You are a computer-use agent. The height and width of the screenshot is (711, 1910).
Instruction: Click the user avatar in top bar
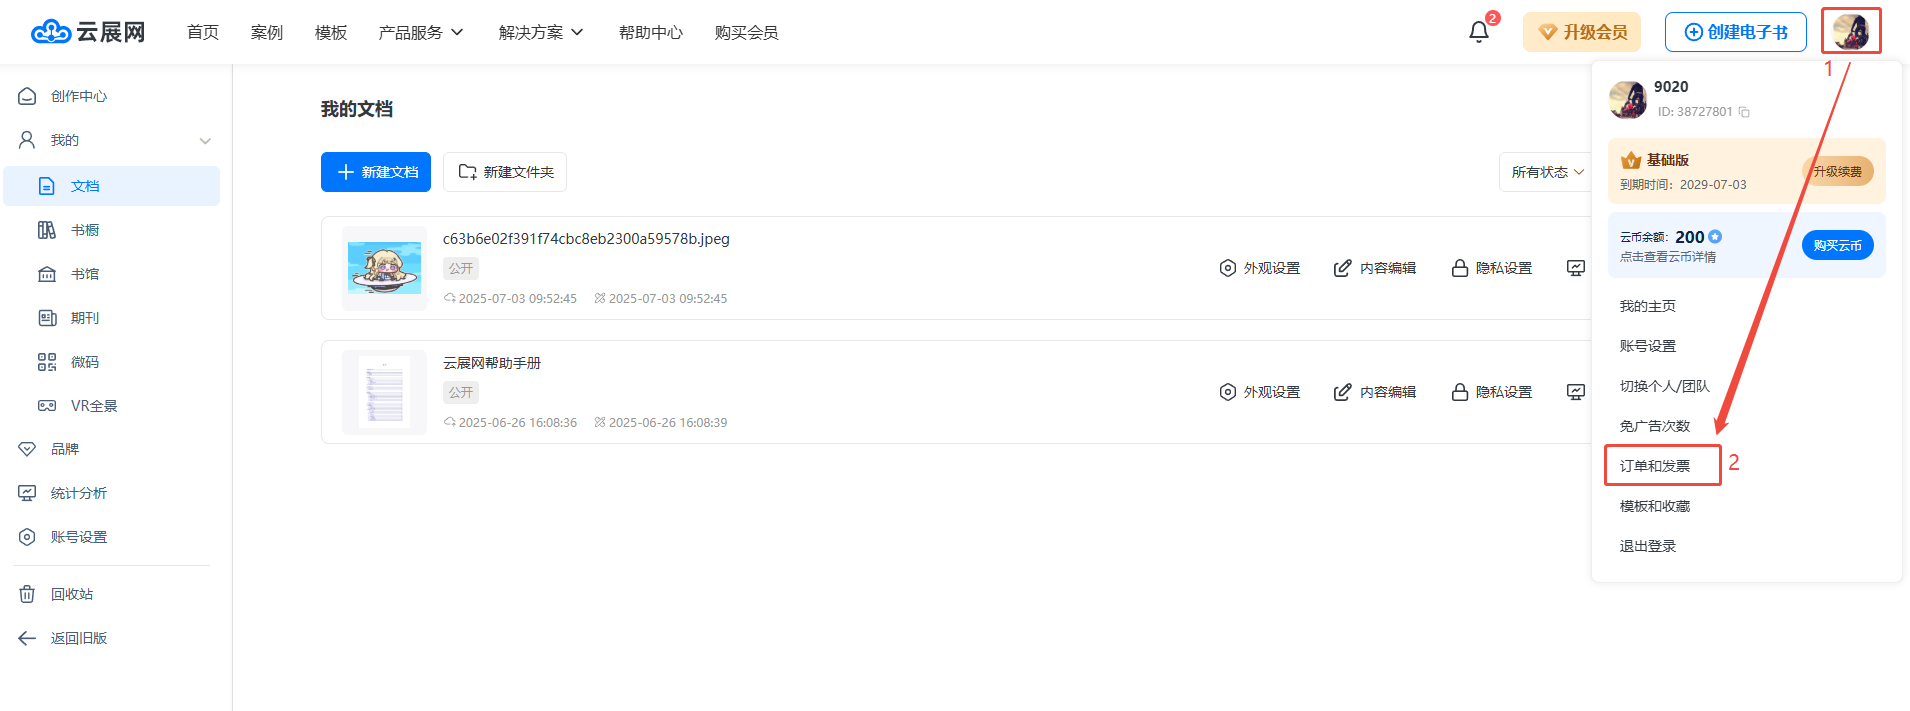pos(1850,31)
